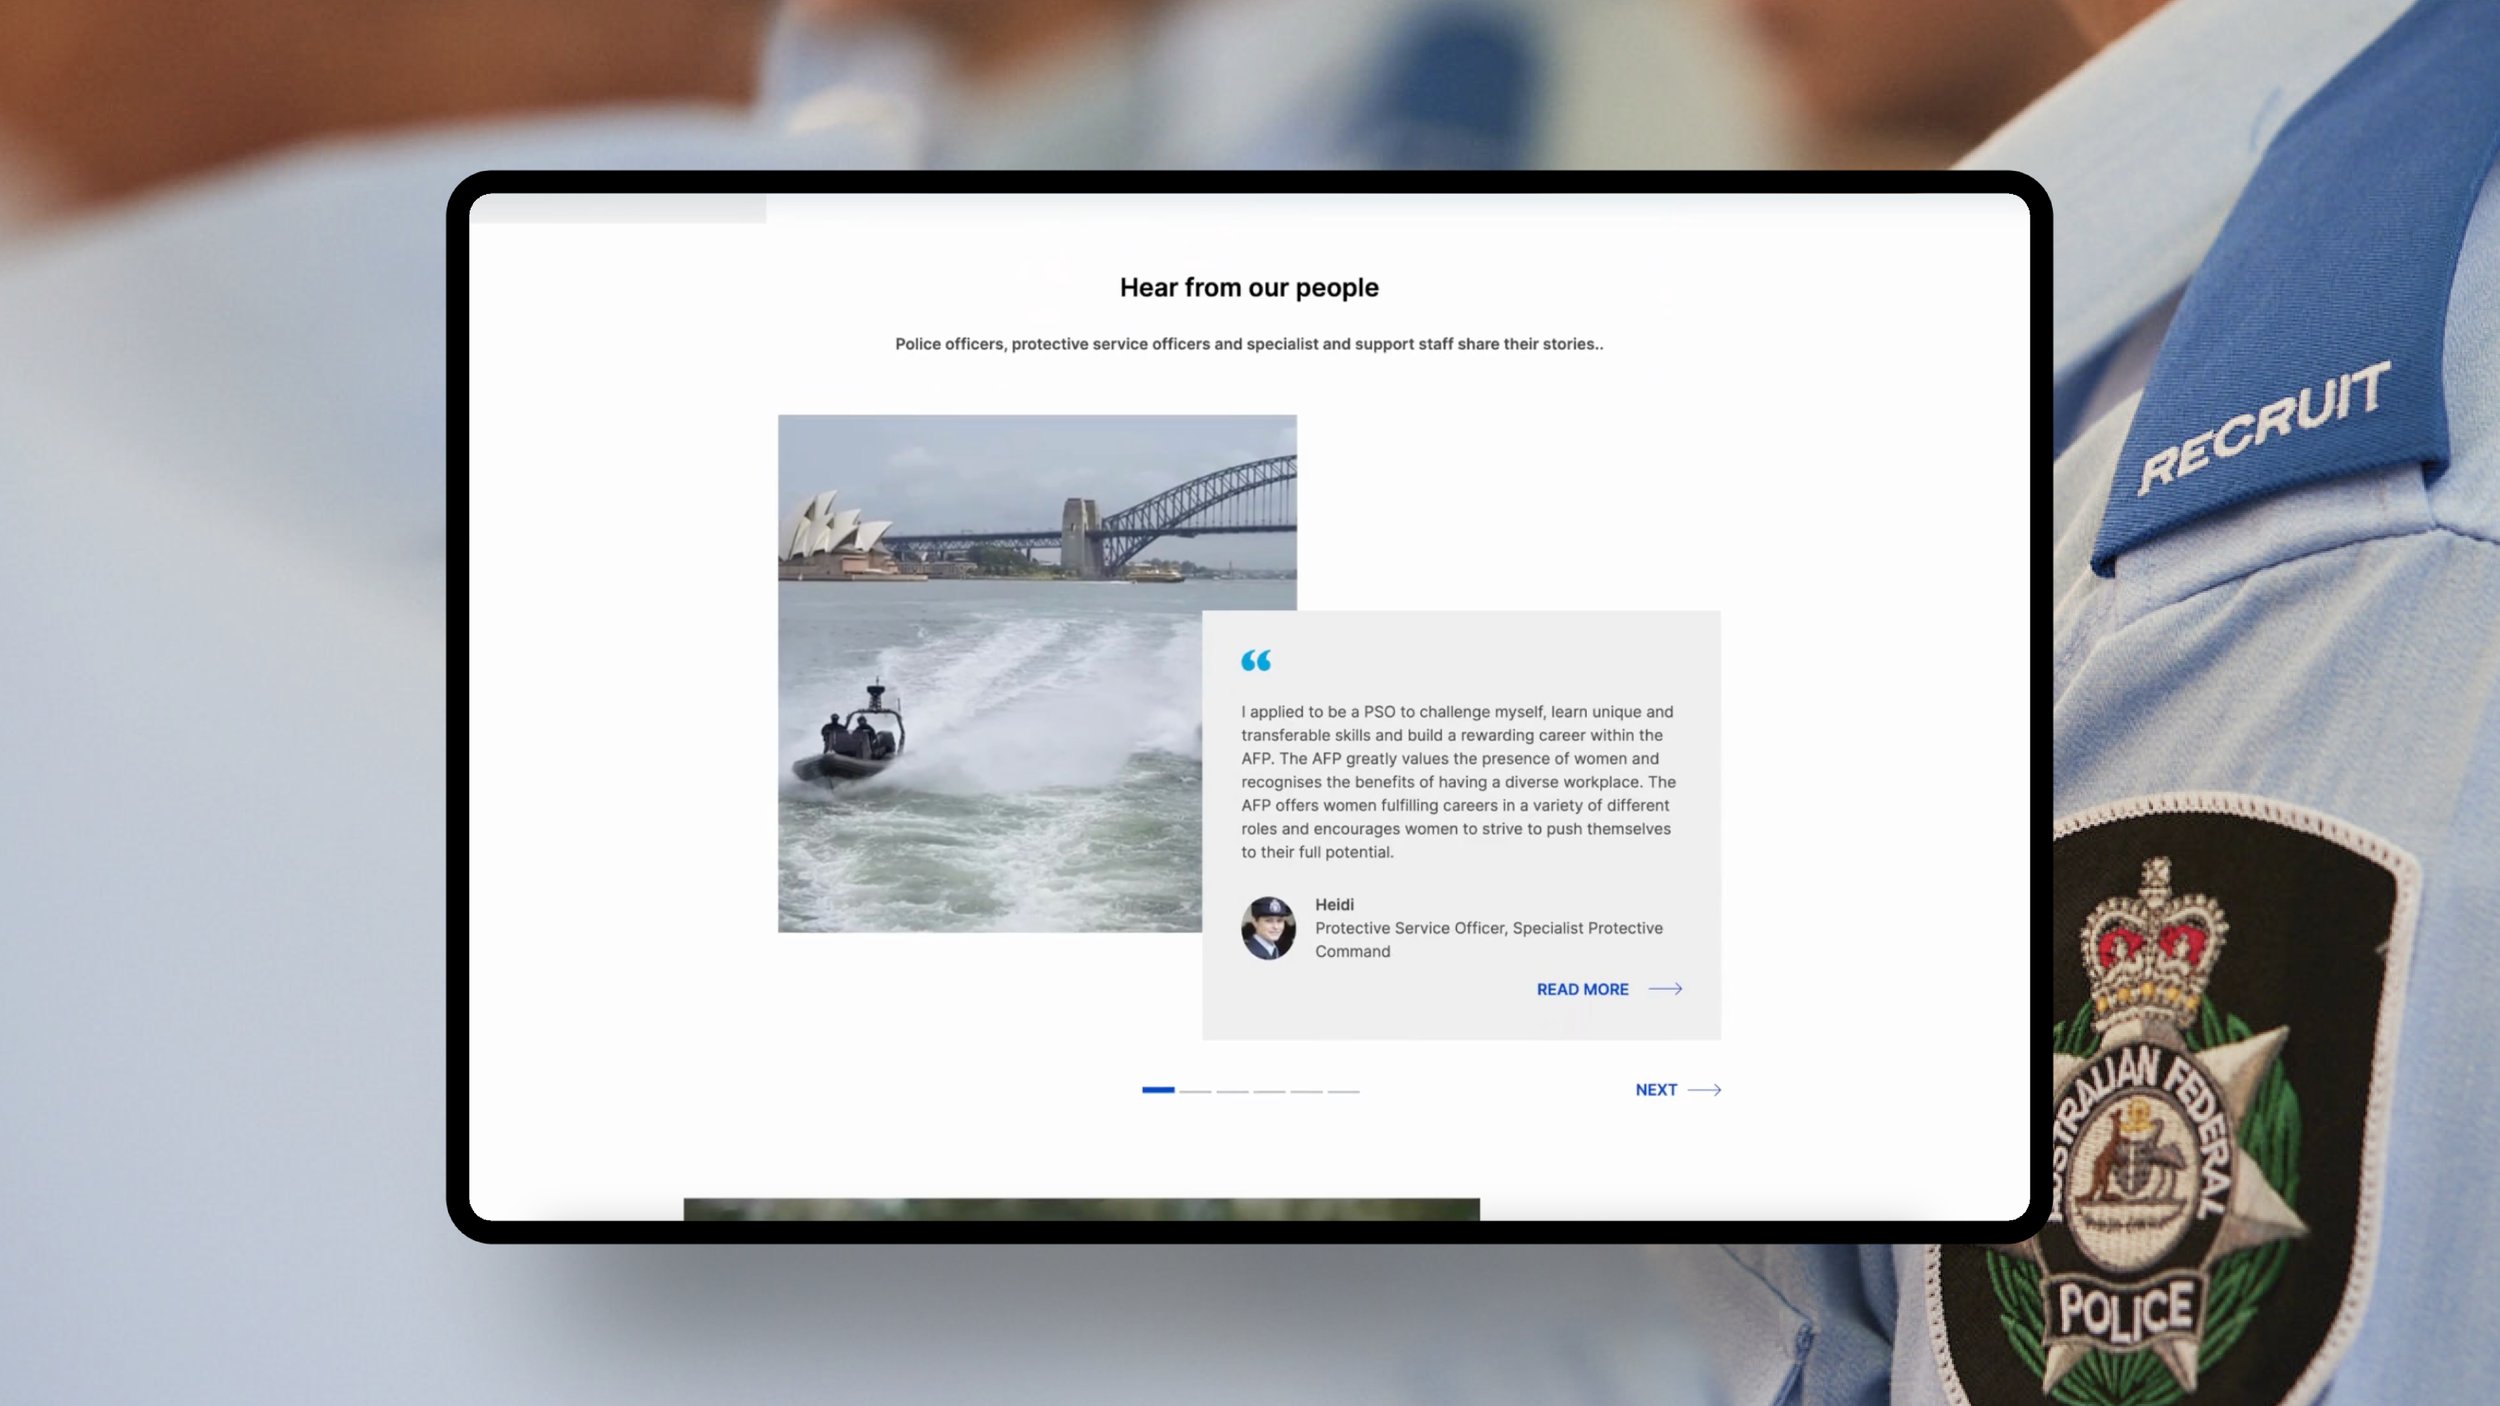Select the fifth carousel indicator dash
This screenshot has width=2500, height=1406.
coord(1306,1091)
